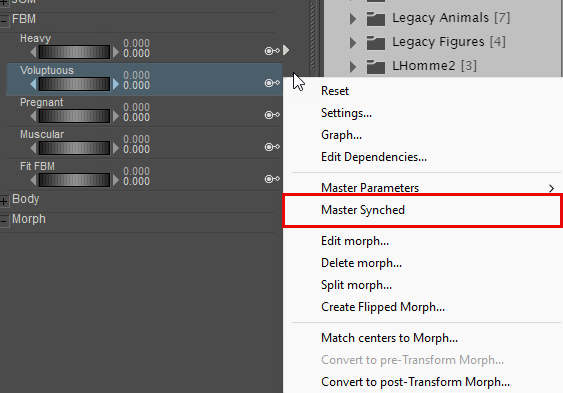Click the Heavy dial slider
The height and width of the screenshot is (393, 563).
(74, 52)
